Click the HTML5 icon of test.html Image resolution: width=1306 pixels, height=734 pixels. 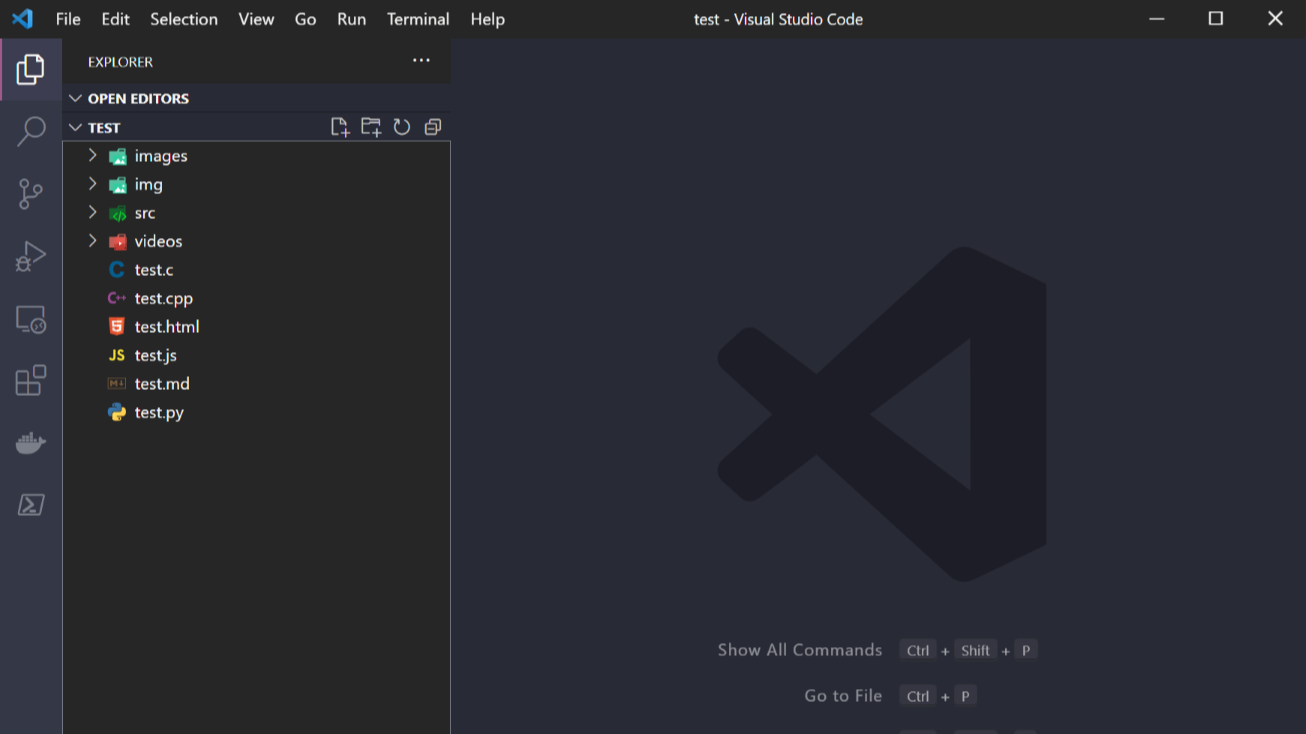click(x=117, y=327)
